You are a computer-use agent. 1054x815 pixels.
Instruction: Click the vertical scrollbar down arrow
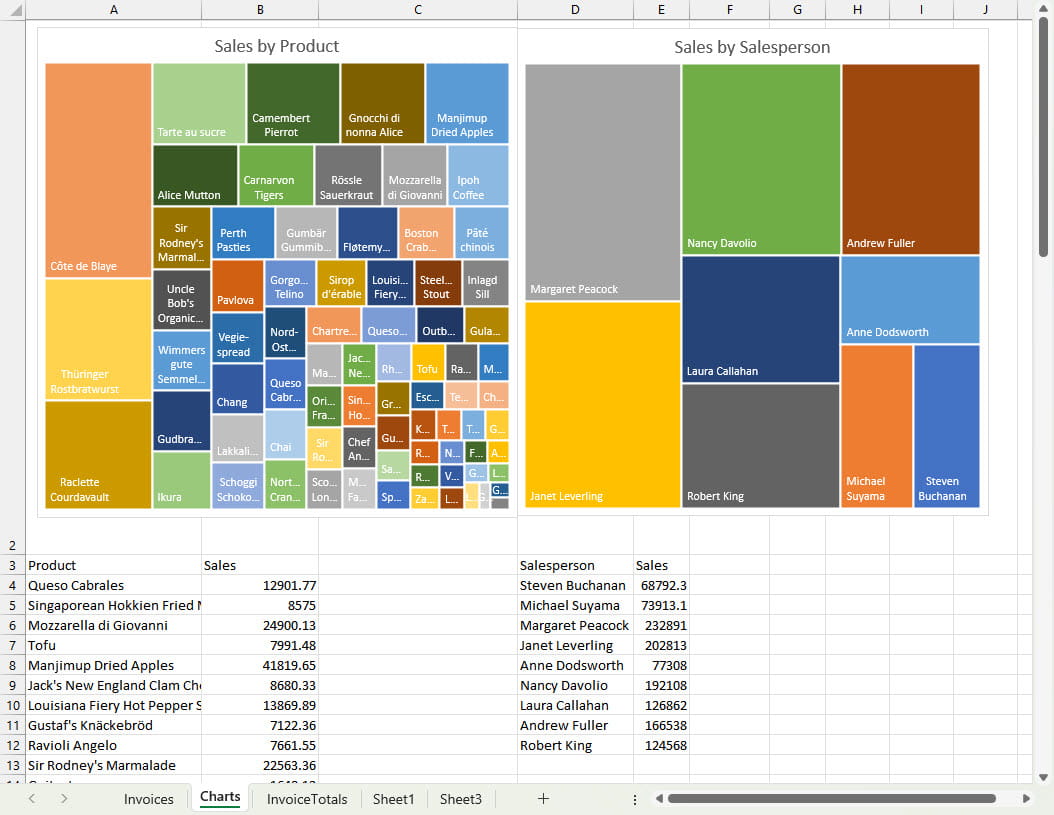[x=1044, y=777]
